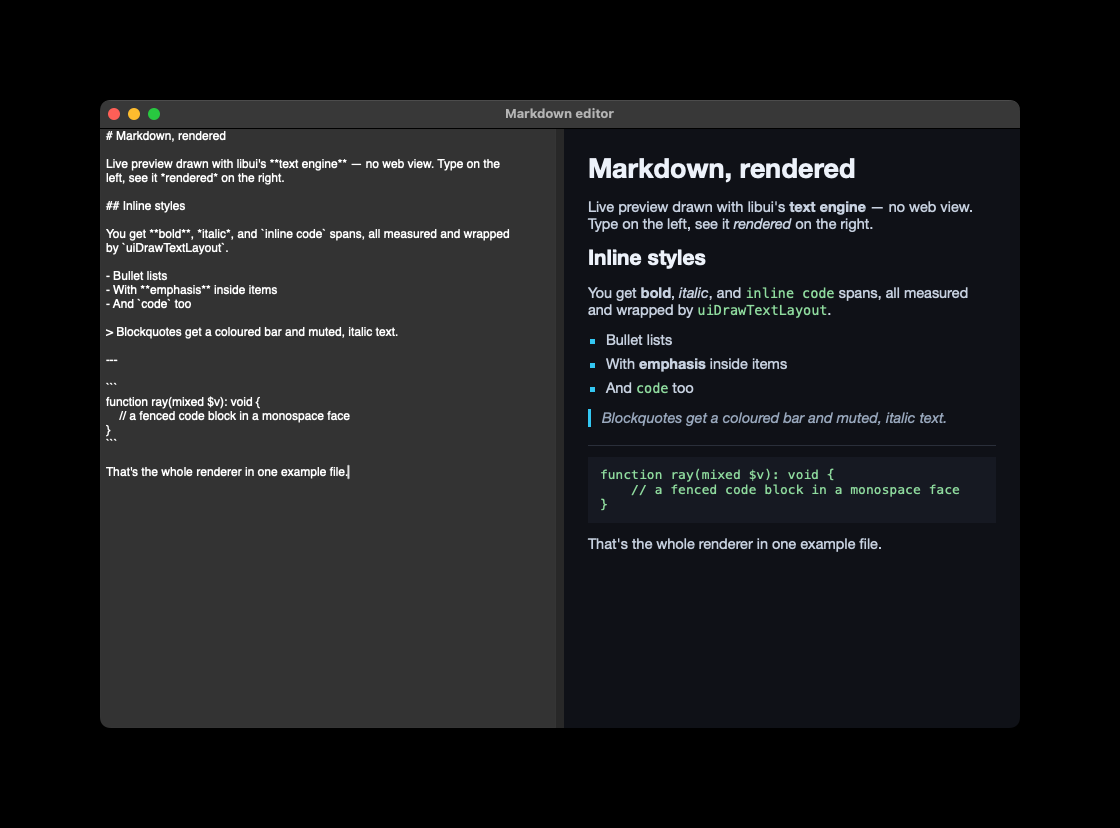Click 'With emphasis inside items' preview bullet
This screenshot has height=828, width=1120.
pyautogui.click(x=696, y=364)
